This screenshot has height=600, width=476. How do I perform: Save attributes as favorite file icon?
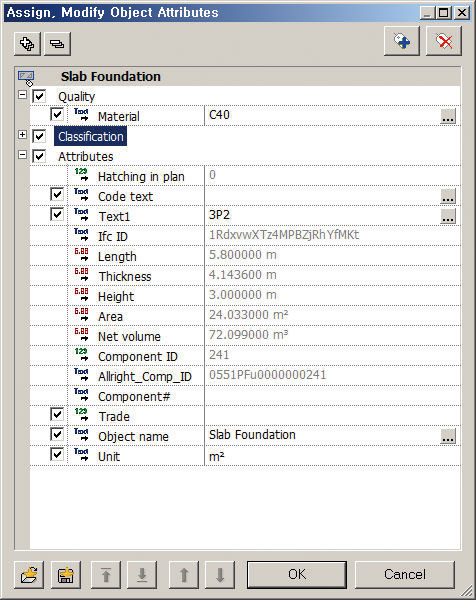coord(66,575)
